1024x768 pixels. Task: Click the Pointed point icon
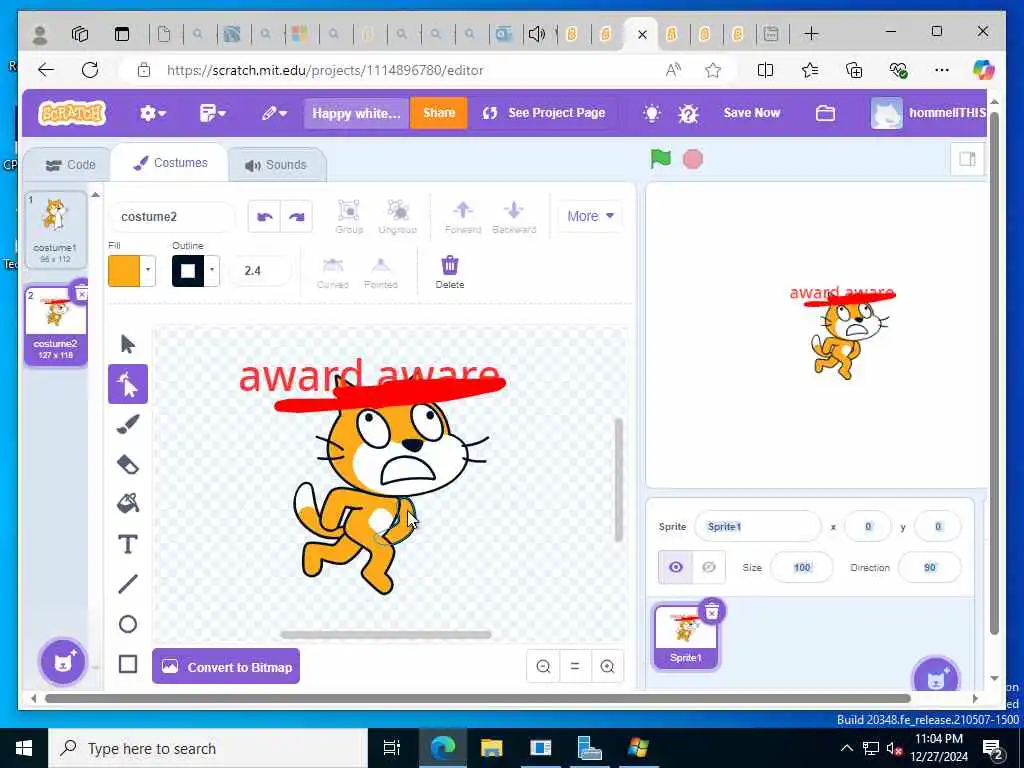[x=381, y=272]
